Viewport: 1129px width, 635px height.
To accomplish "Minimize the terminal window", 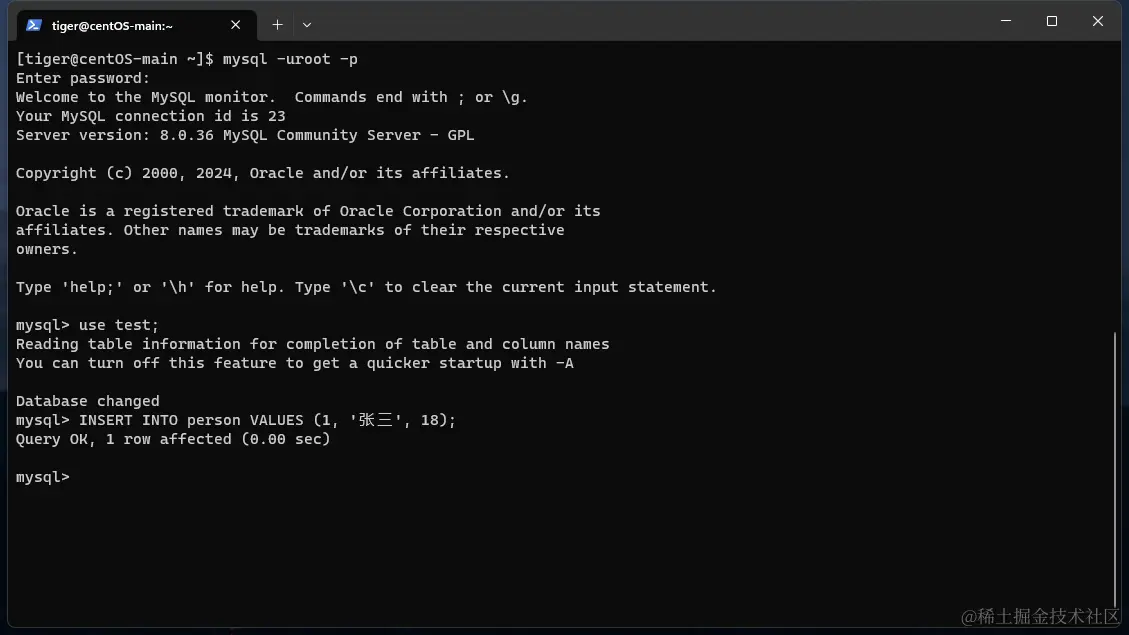I will (1006, 21).
